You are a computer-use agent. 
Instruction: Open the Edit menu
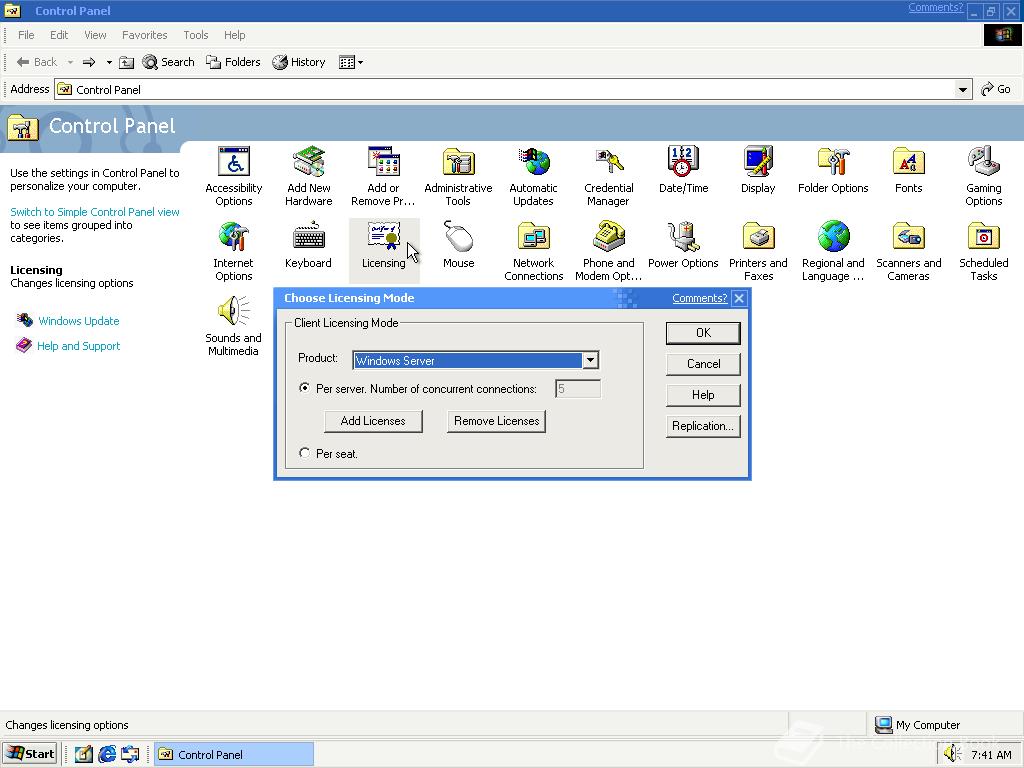pyautogui.click(x=59, y=35)
